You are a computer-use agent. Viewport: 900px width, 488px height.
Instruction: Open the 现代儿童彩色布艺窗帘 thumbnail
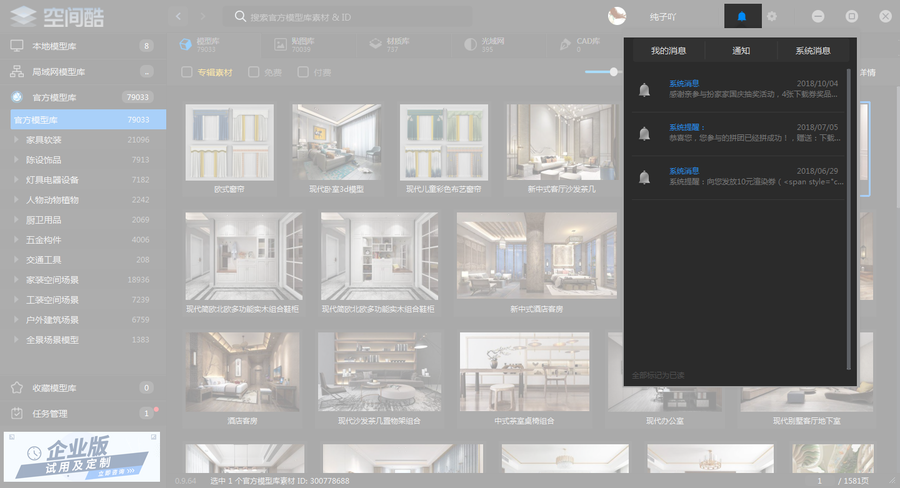[x=444, y=142]
